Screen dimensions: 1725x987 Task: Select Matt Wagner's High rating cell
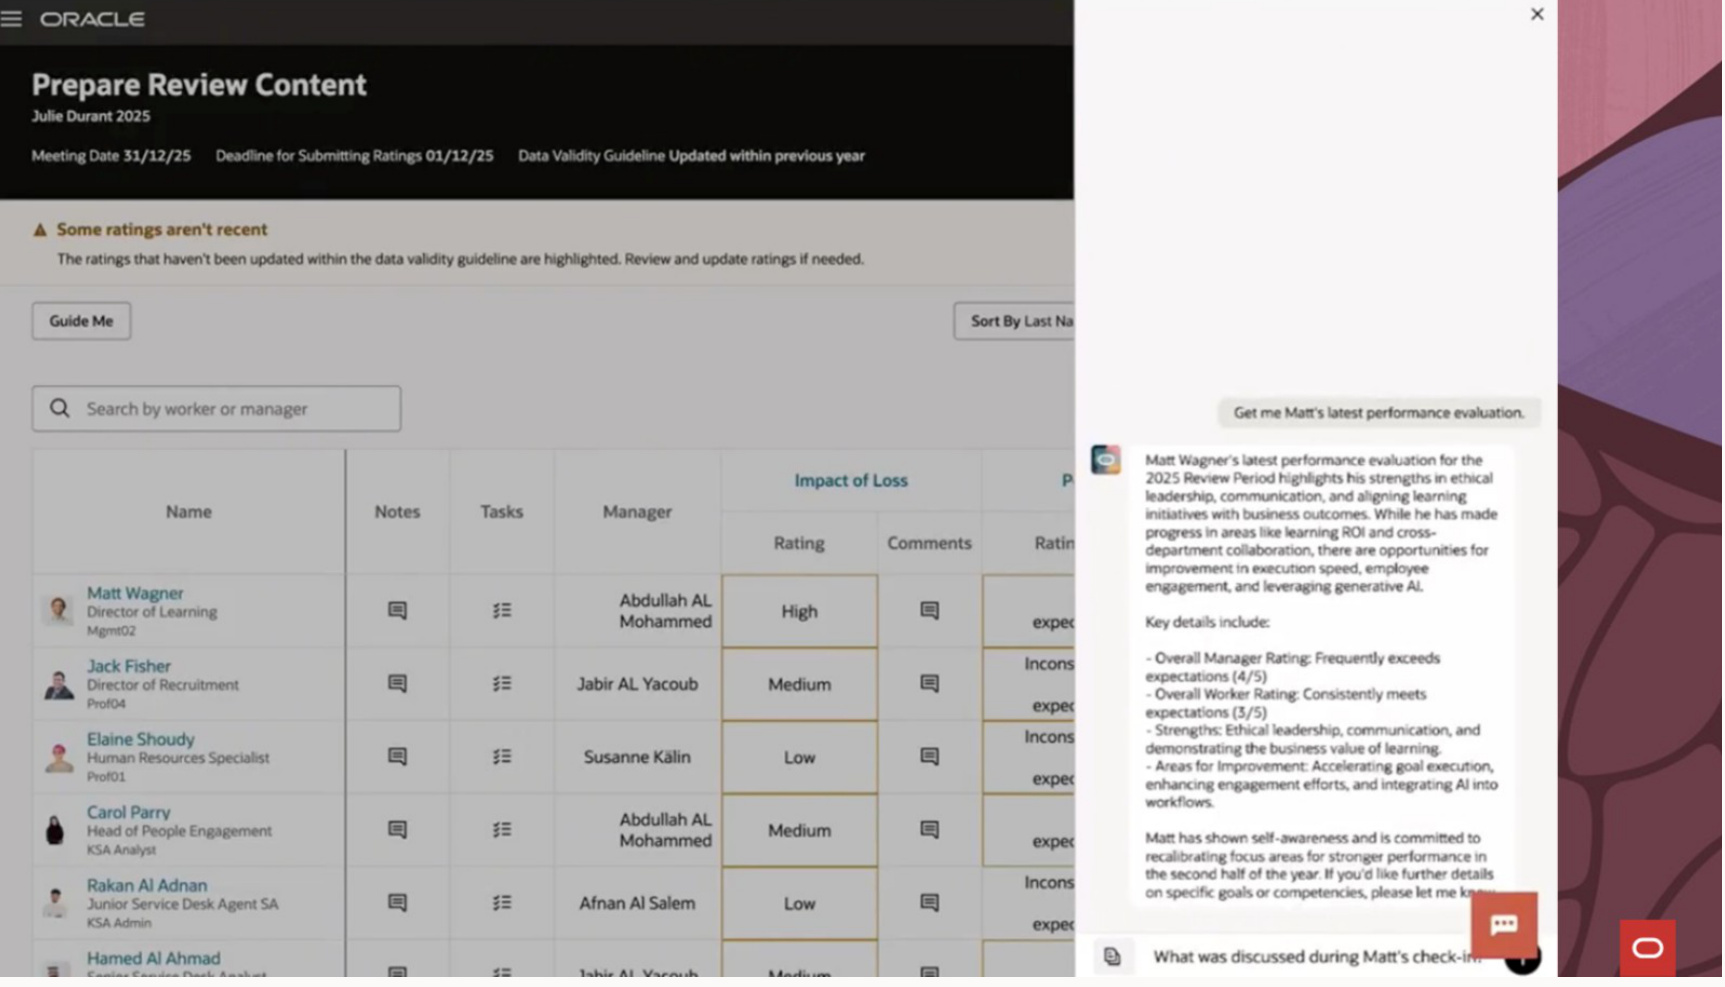coord(799,611)
